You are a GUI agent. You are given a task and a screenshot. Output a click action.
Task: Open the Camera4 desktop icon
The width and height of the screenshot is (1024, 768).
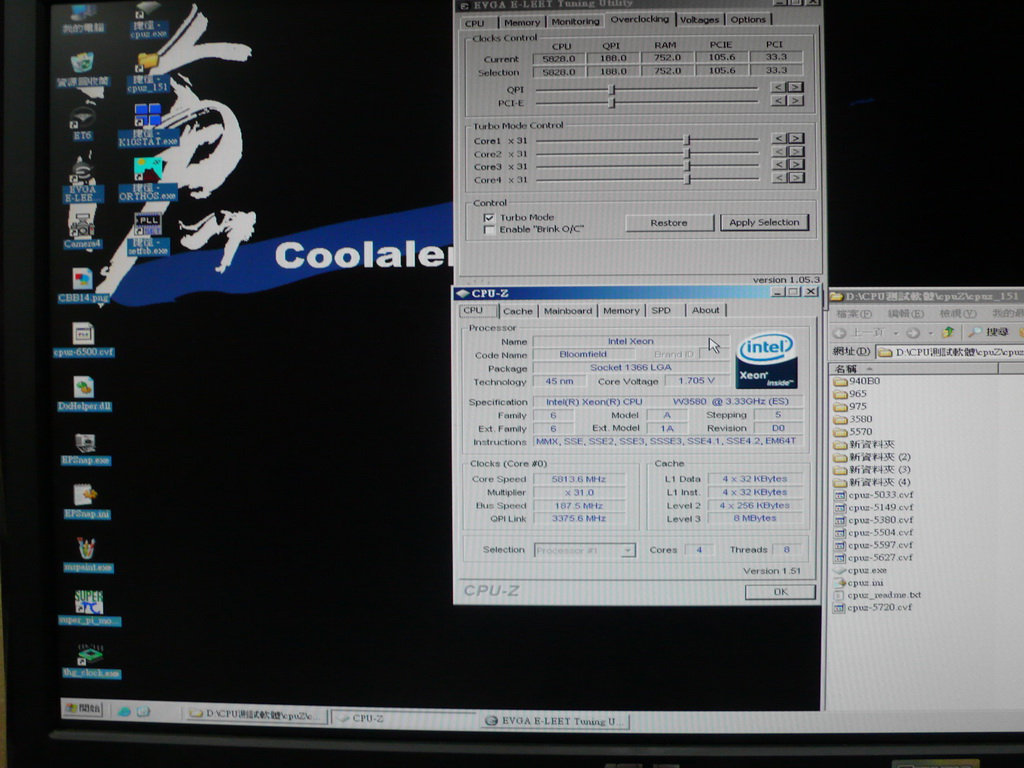(x=82, y=231)
